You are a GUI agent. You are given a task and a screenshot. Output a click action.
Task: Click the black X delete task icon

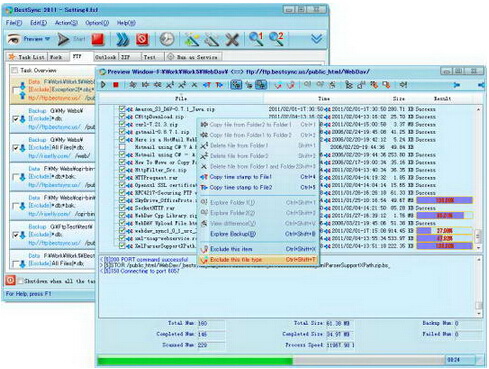click(232, 40)
